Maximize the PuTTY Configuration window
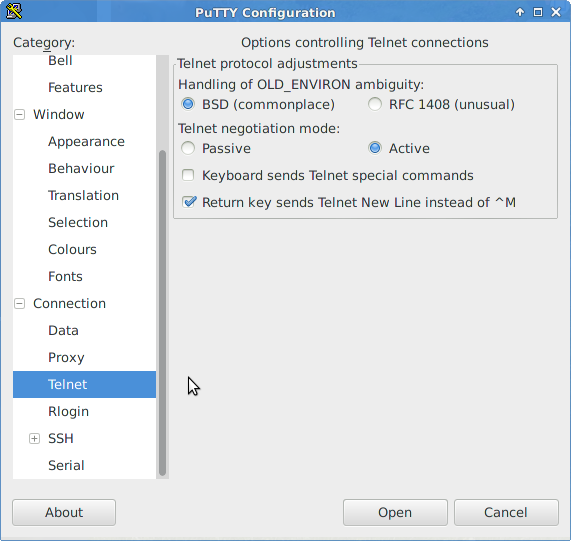Image resolution: width=571 pixels, height=541 pixels. [538, 12]
